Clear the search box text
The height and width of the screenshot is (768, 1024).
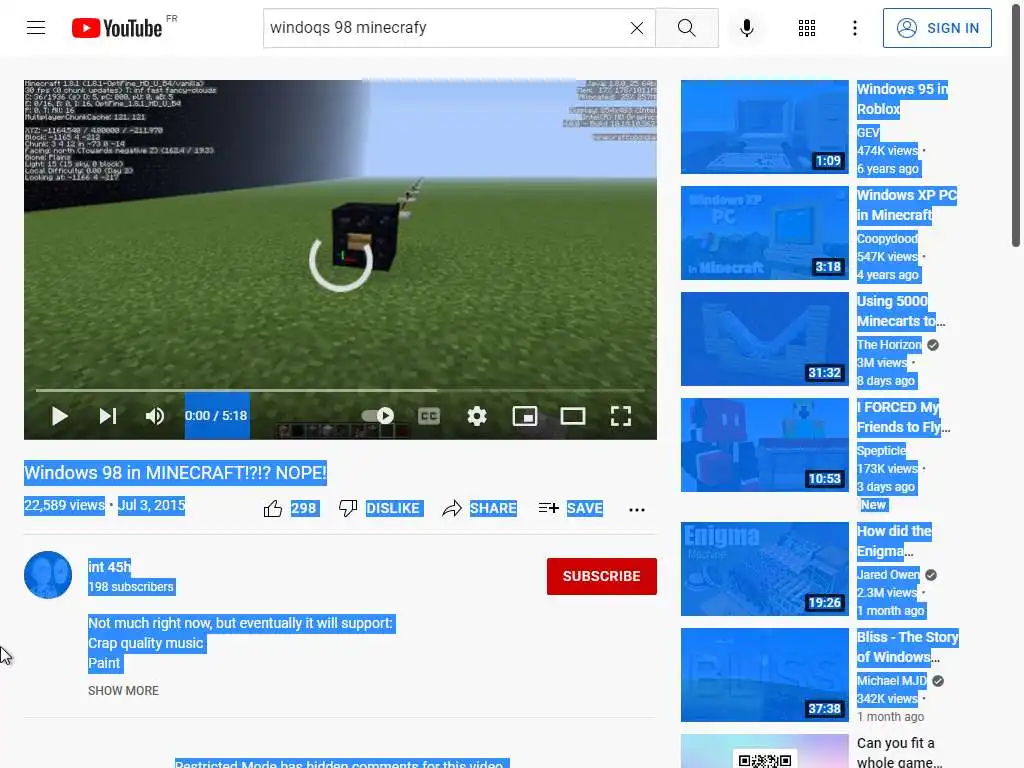click(x=637, y=28)
